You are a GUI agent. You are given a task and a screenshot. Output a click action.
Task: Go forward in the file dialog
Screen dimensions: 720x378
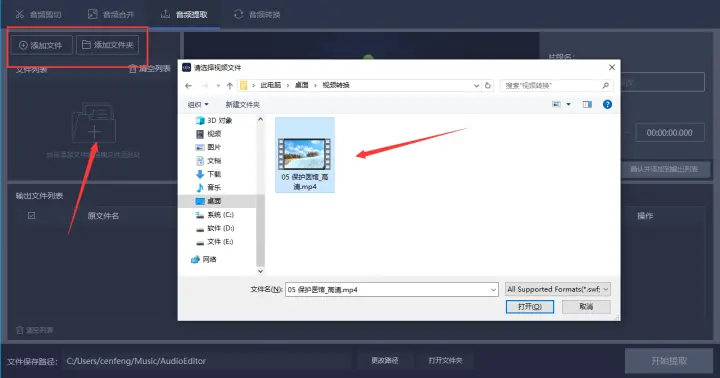(205, 85)
